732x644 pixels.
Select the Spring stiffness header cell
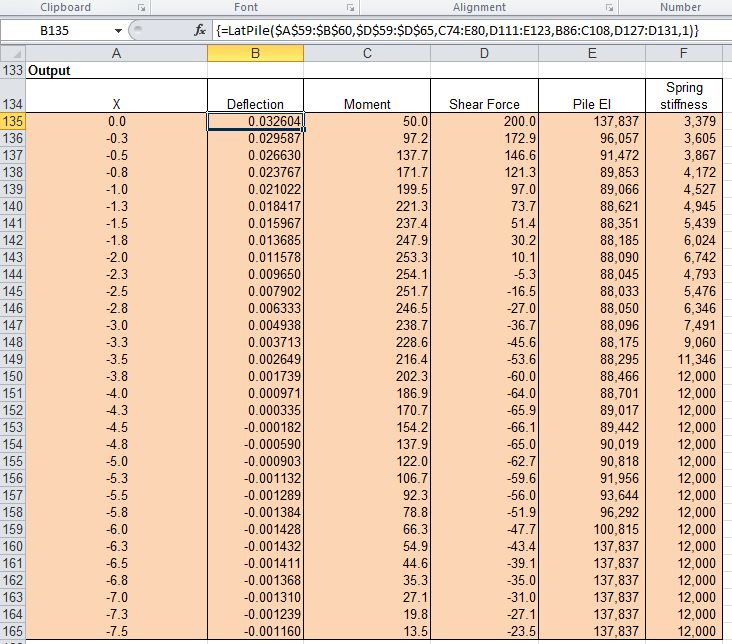pos(683,96)
